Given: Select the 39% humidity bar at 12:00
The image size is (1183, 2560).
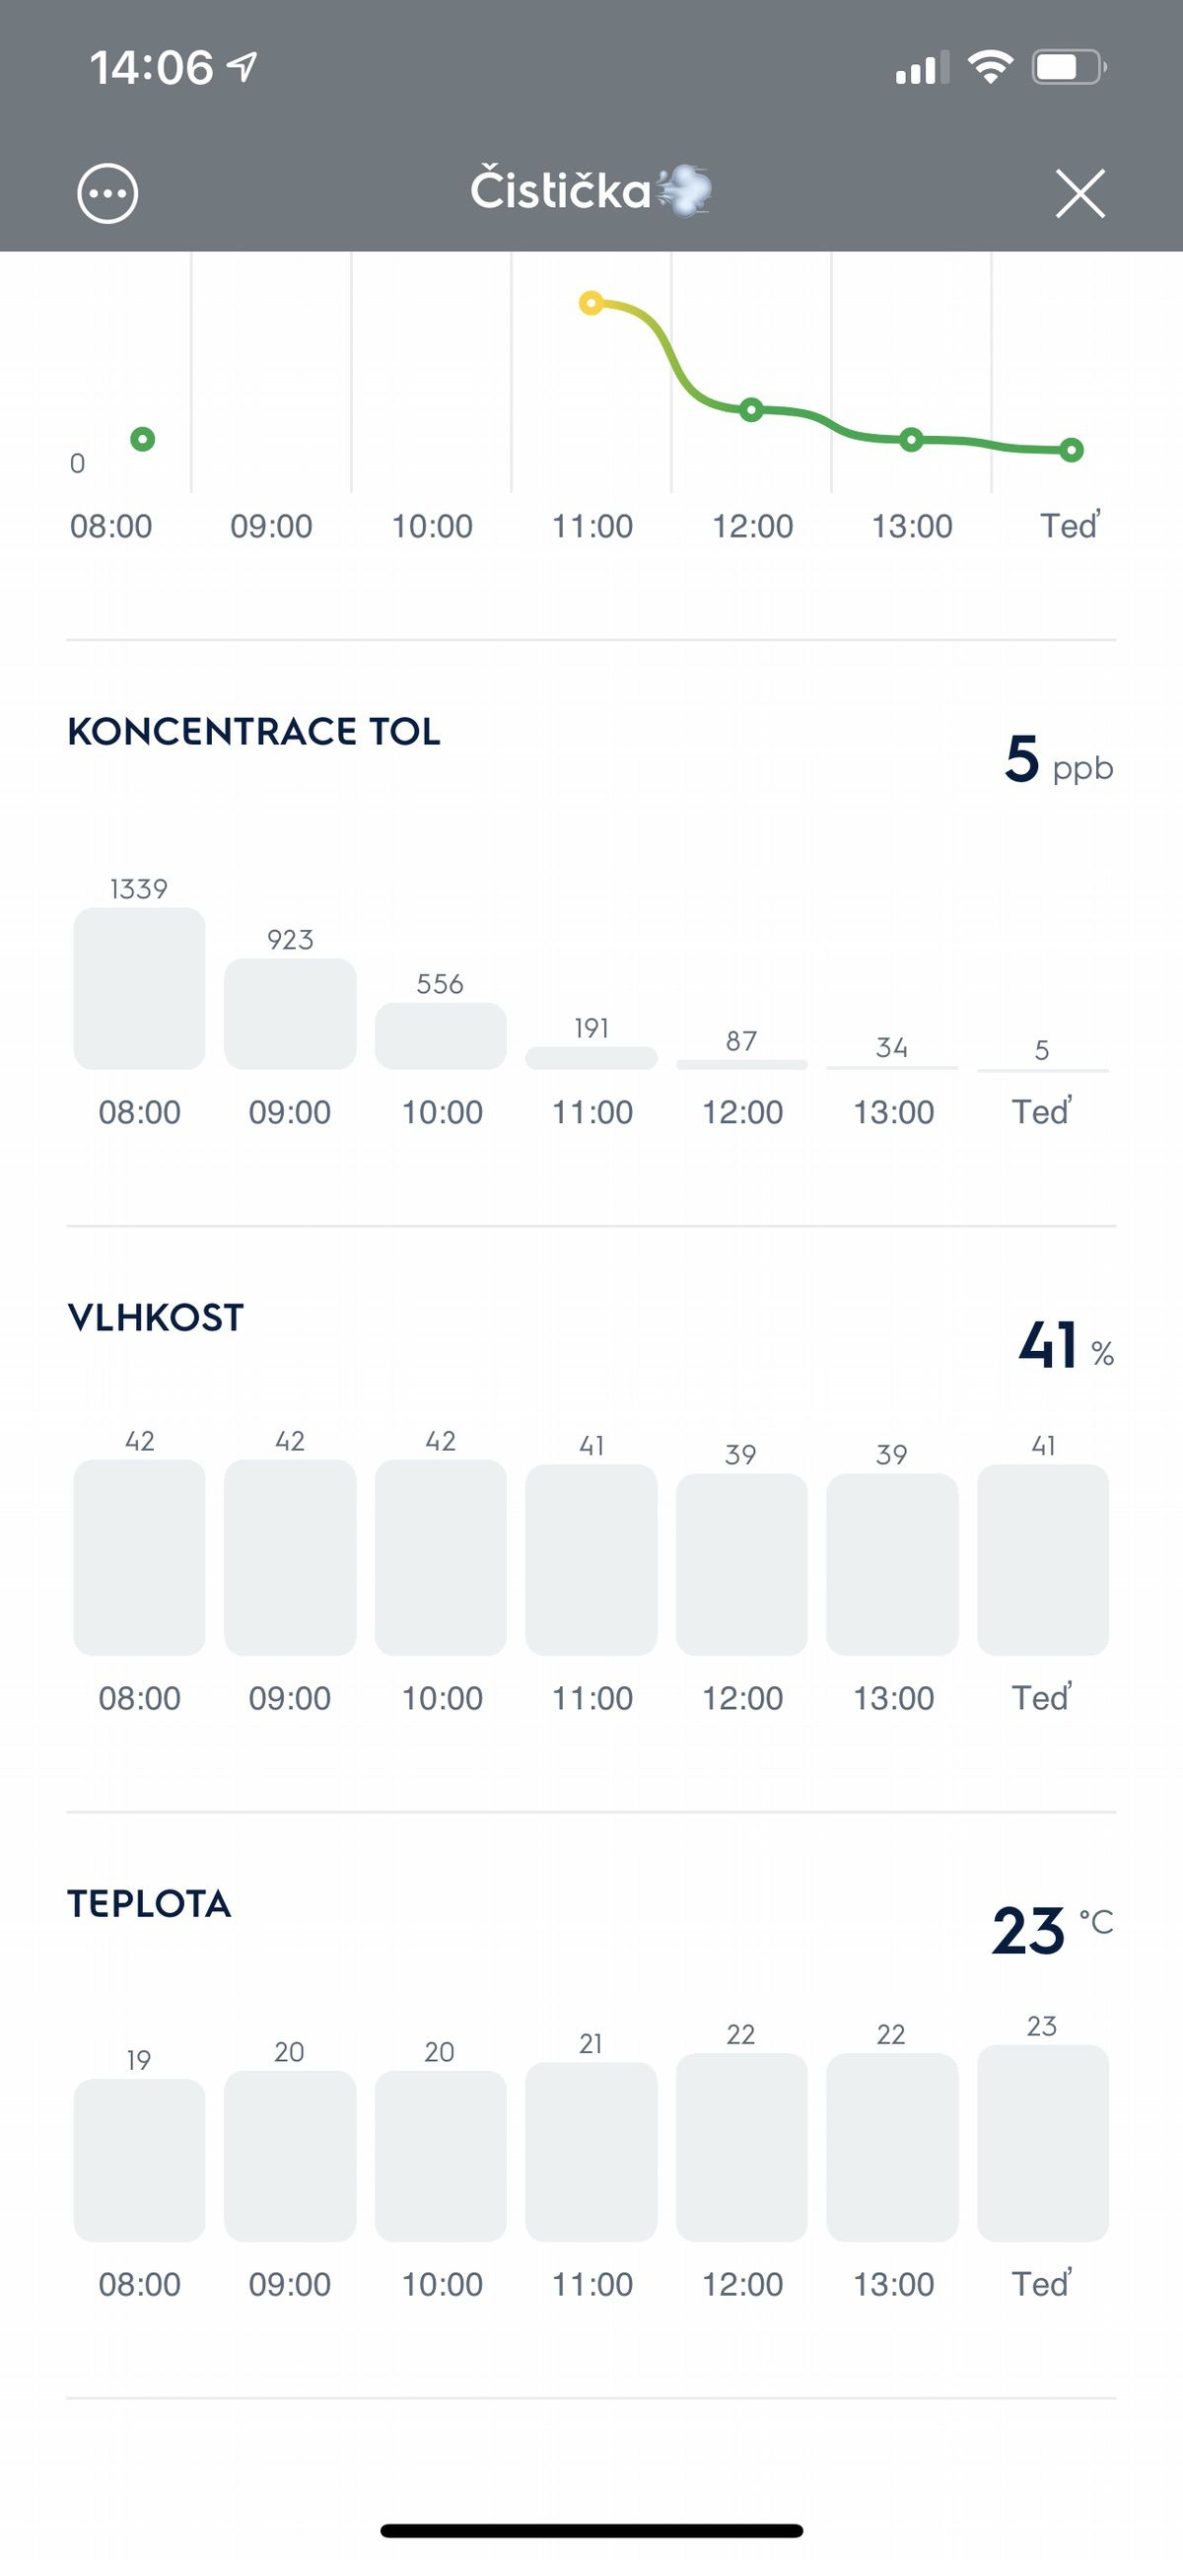Looking at the screenshot, I should (x=741, y=1564).
